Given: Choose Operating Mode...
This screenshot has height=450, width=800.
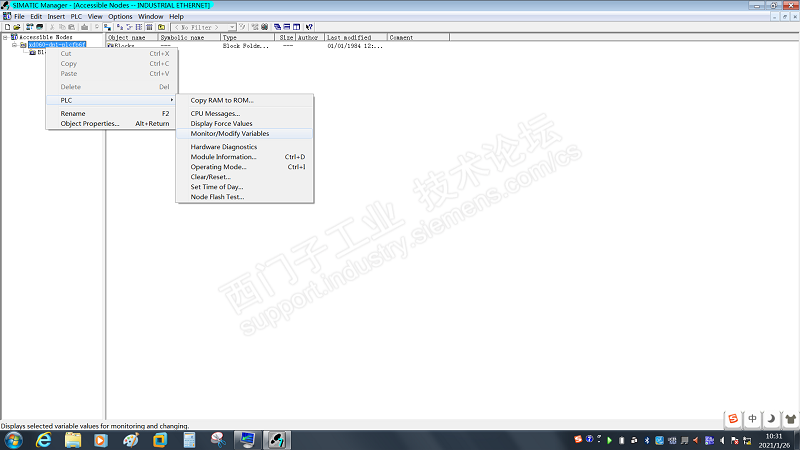Looking at the screenshot, I should click(245, 167).
